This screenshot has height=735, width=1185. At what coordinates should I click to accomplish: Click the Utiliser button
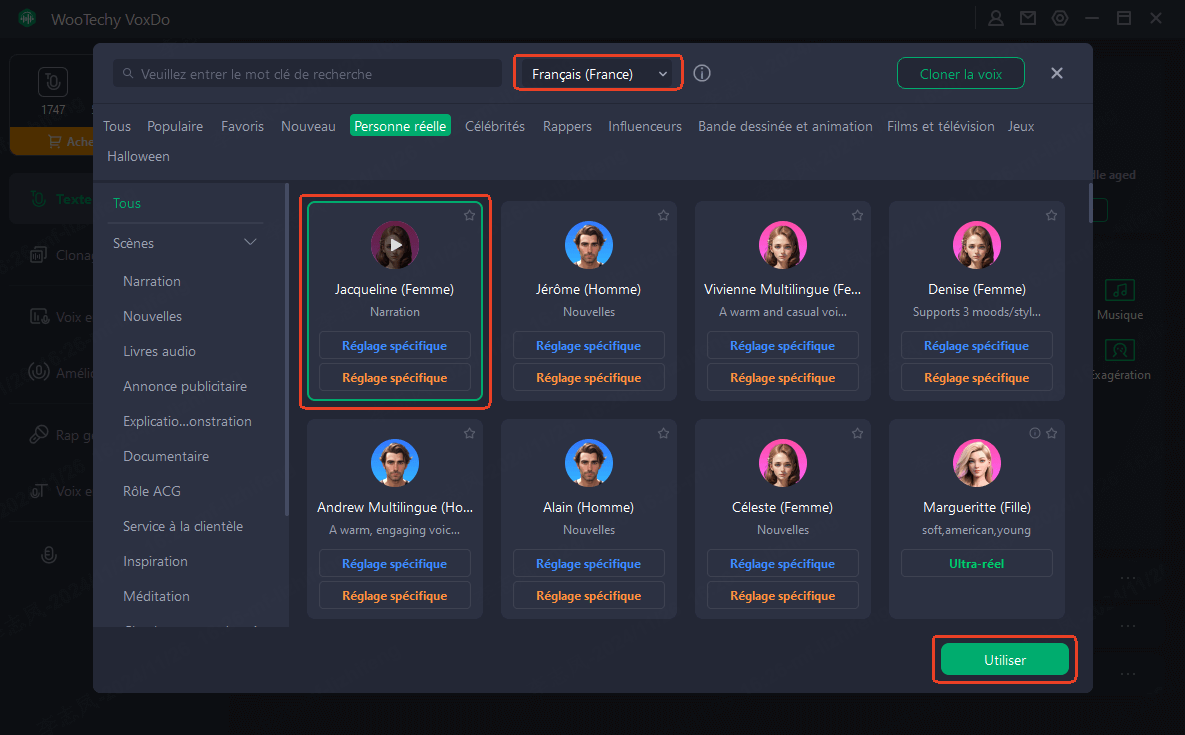point(1005,660)
